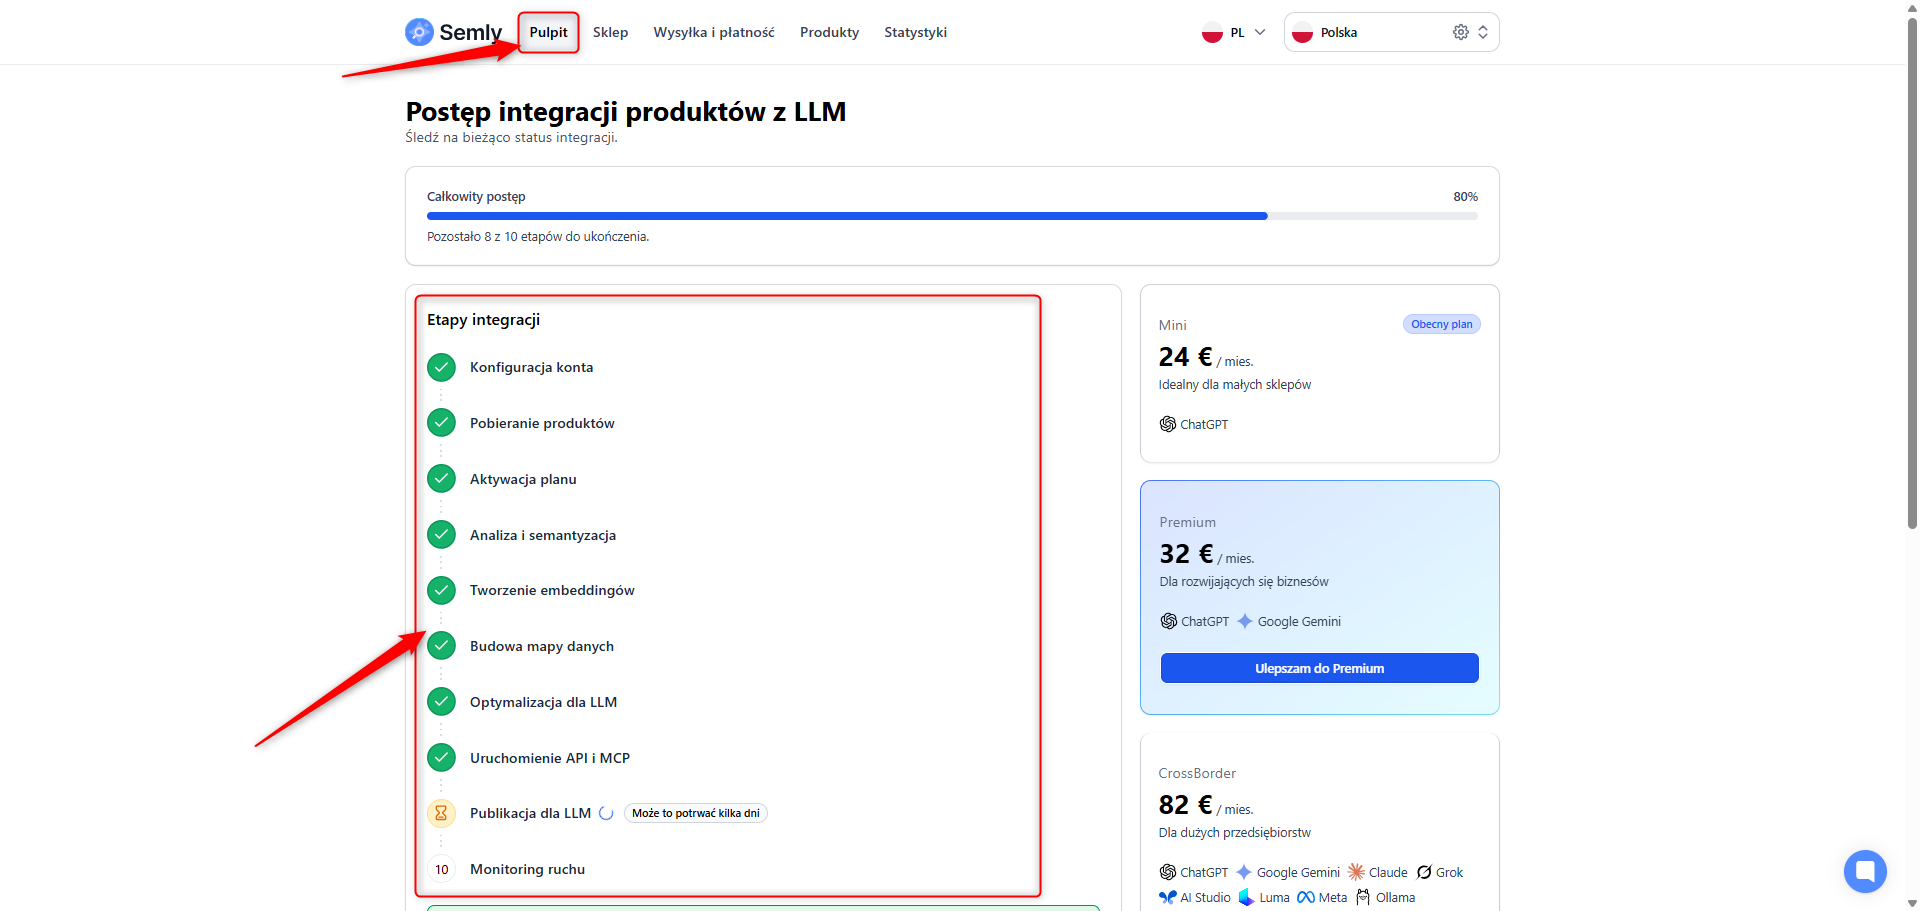Open the settings gear beside Polska
Viewport: 1920px width, 911px height.
tap(1461, 32)
